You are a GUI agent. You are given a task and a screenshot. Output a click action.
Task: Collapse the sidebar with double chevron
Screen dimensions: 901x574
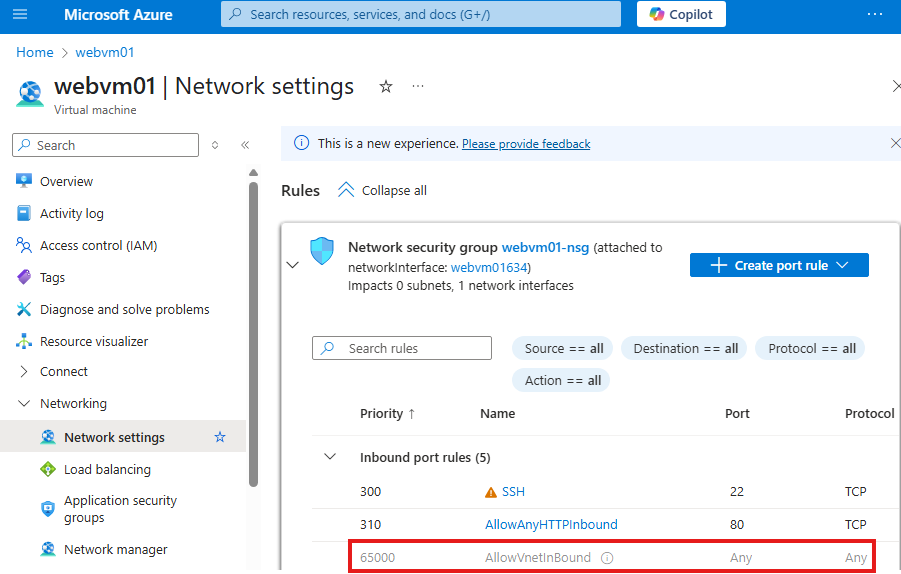point(245,145)
